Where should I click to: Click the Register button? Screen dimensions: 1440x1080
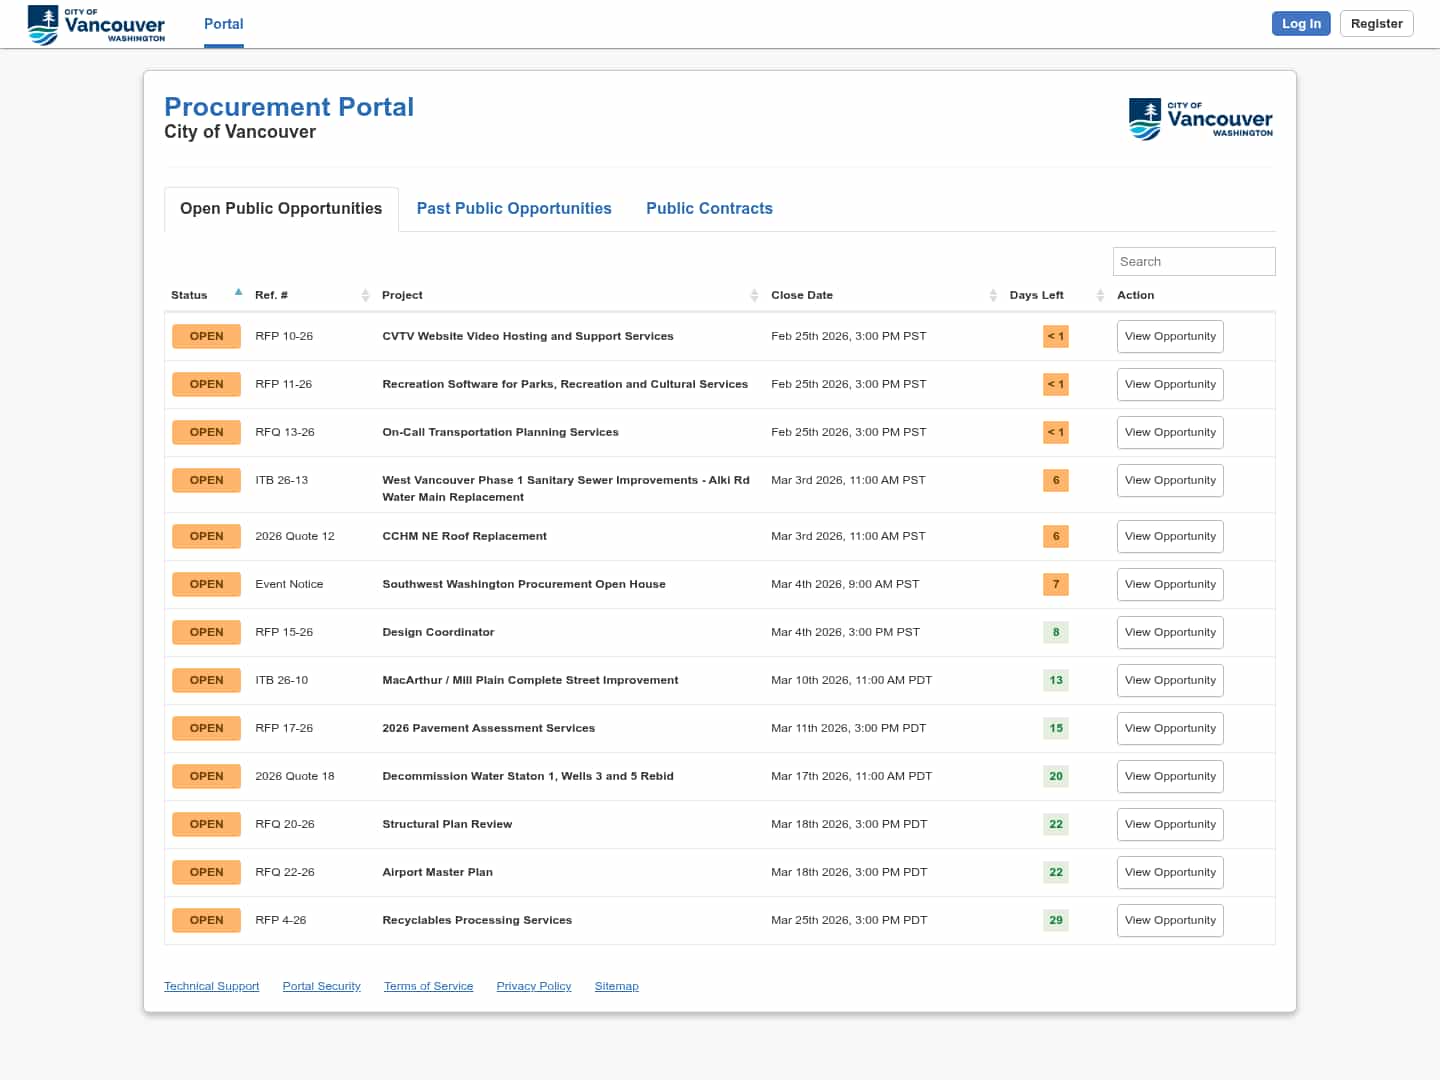coord(1376,24)
